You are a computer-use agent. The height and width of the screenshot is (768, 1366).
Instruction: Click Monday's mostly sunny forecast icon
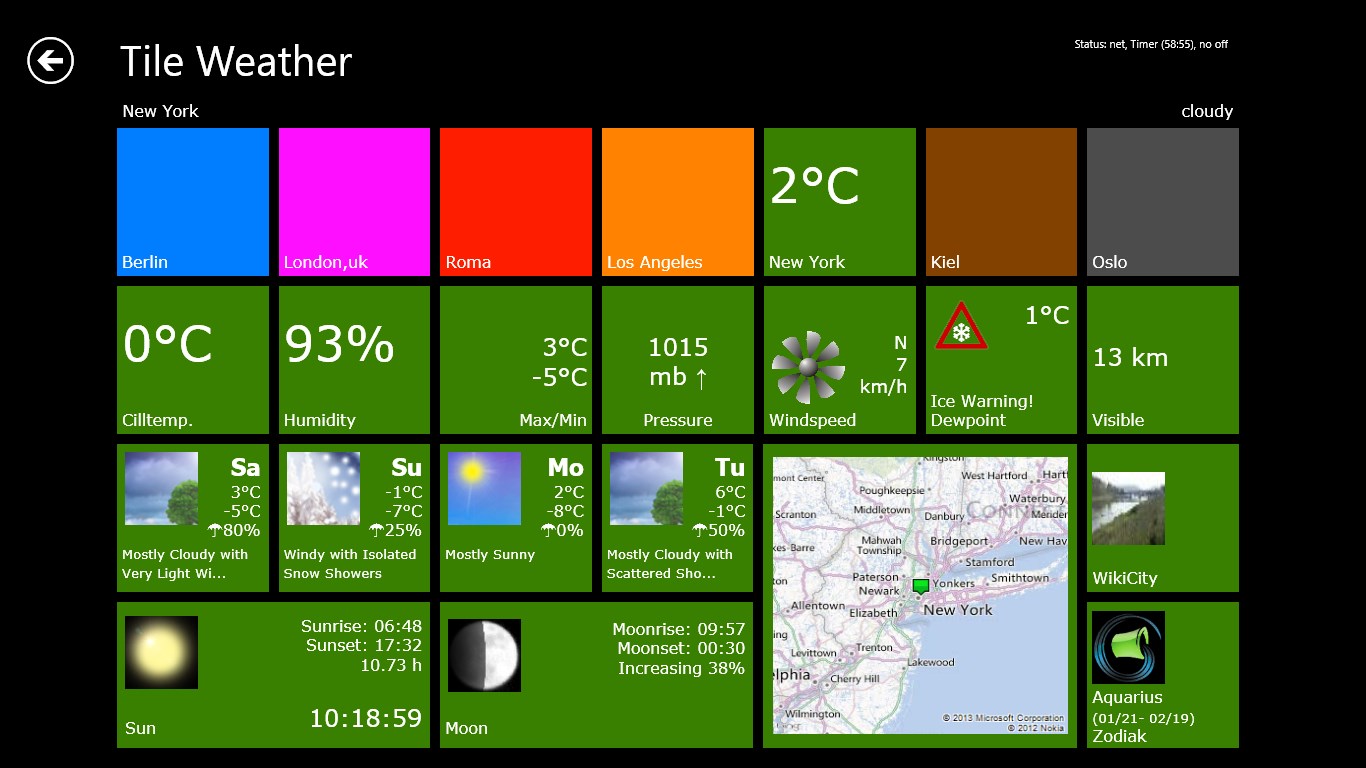[x=484, y=488]
